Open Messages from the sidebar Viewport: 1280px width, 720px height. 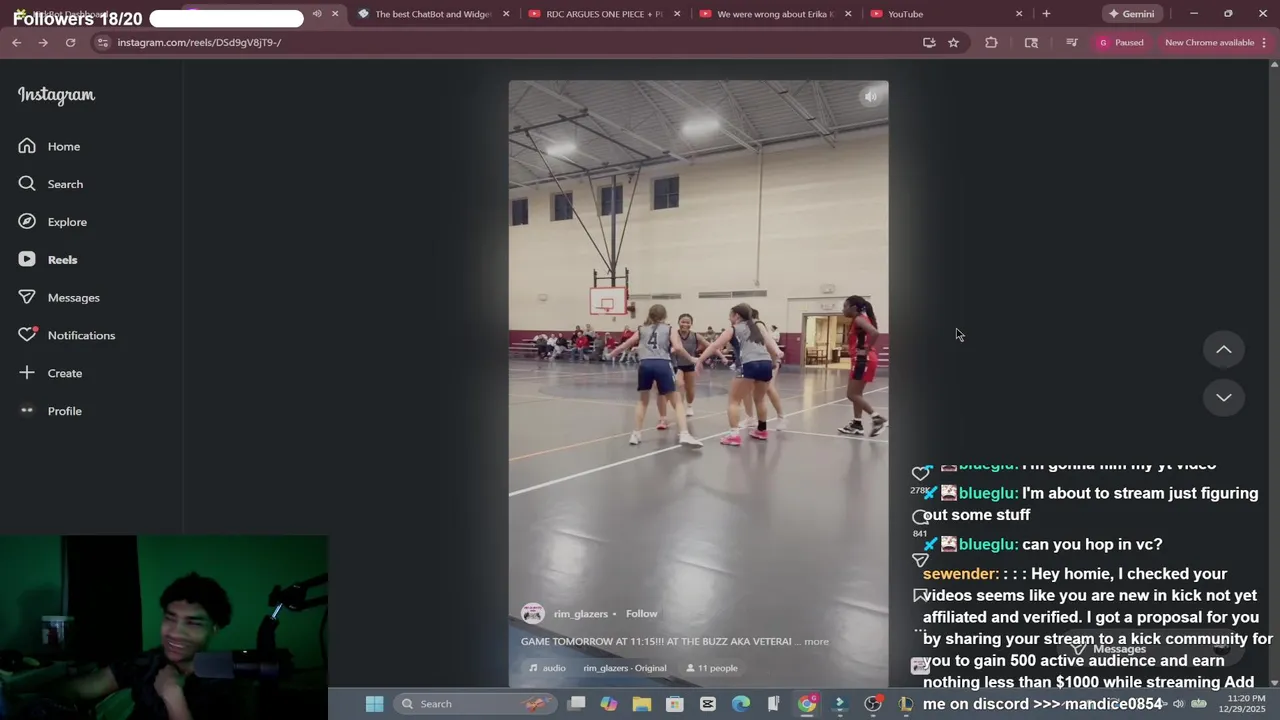pos(59,298)
